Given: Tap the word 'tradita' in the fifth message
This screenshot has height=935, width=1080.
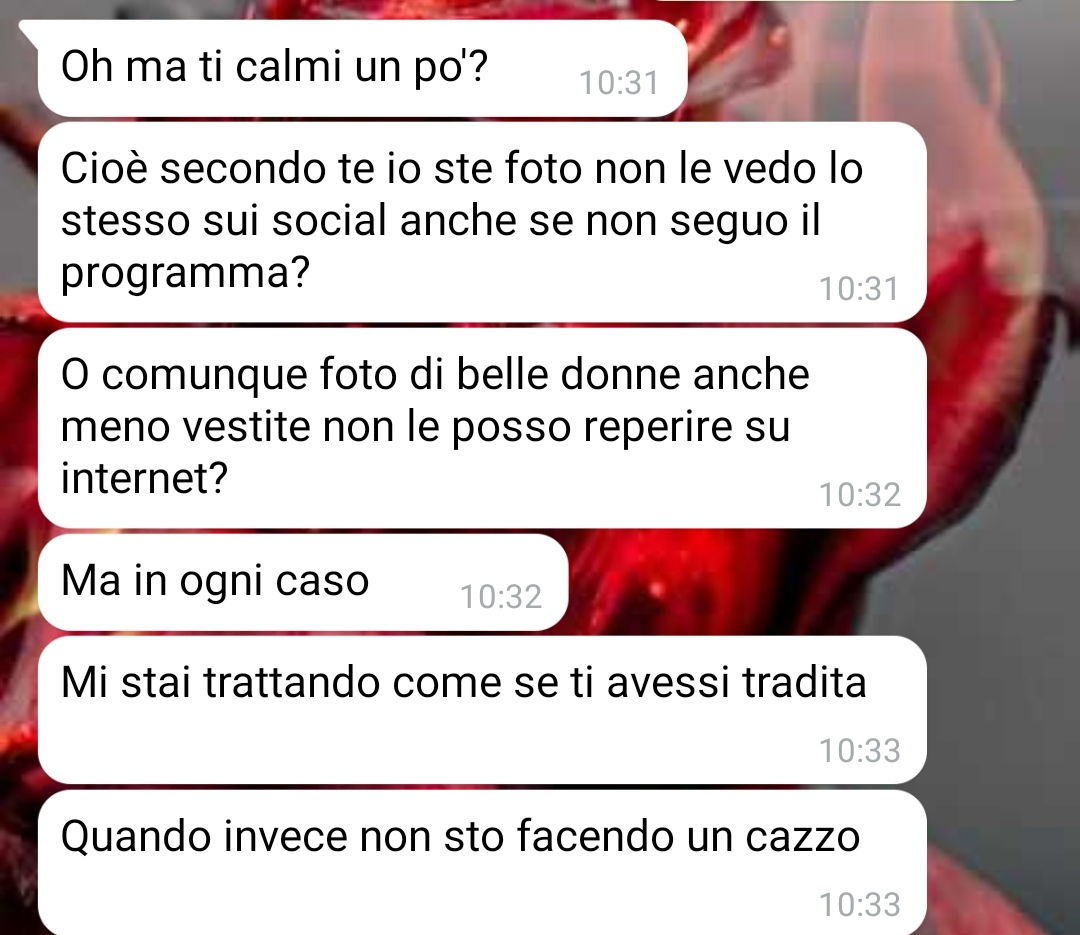Looking at the screenshot, I should [804, 683].
